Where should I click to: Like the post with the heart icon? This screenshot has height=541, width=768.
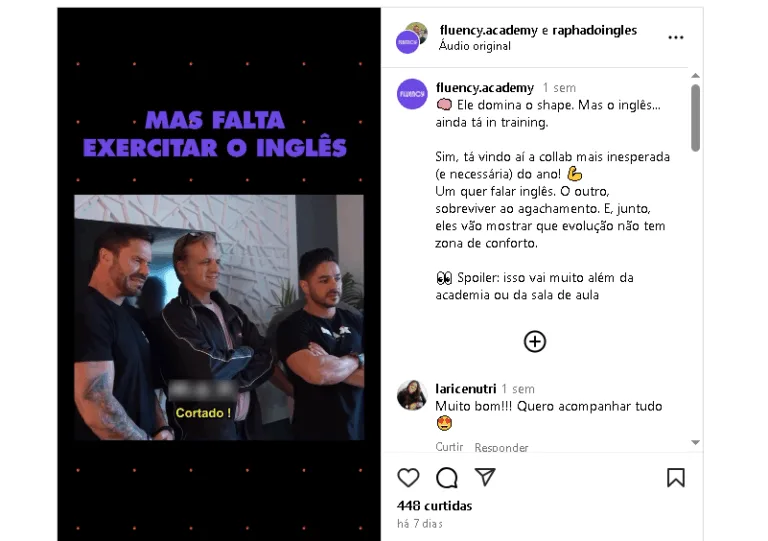408,477
